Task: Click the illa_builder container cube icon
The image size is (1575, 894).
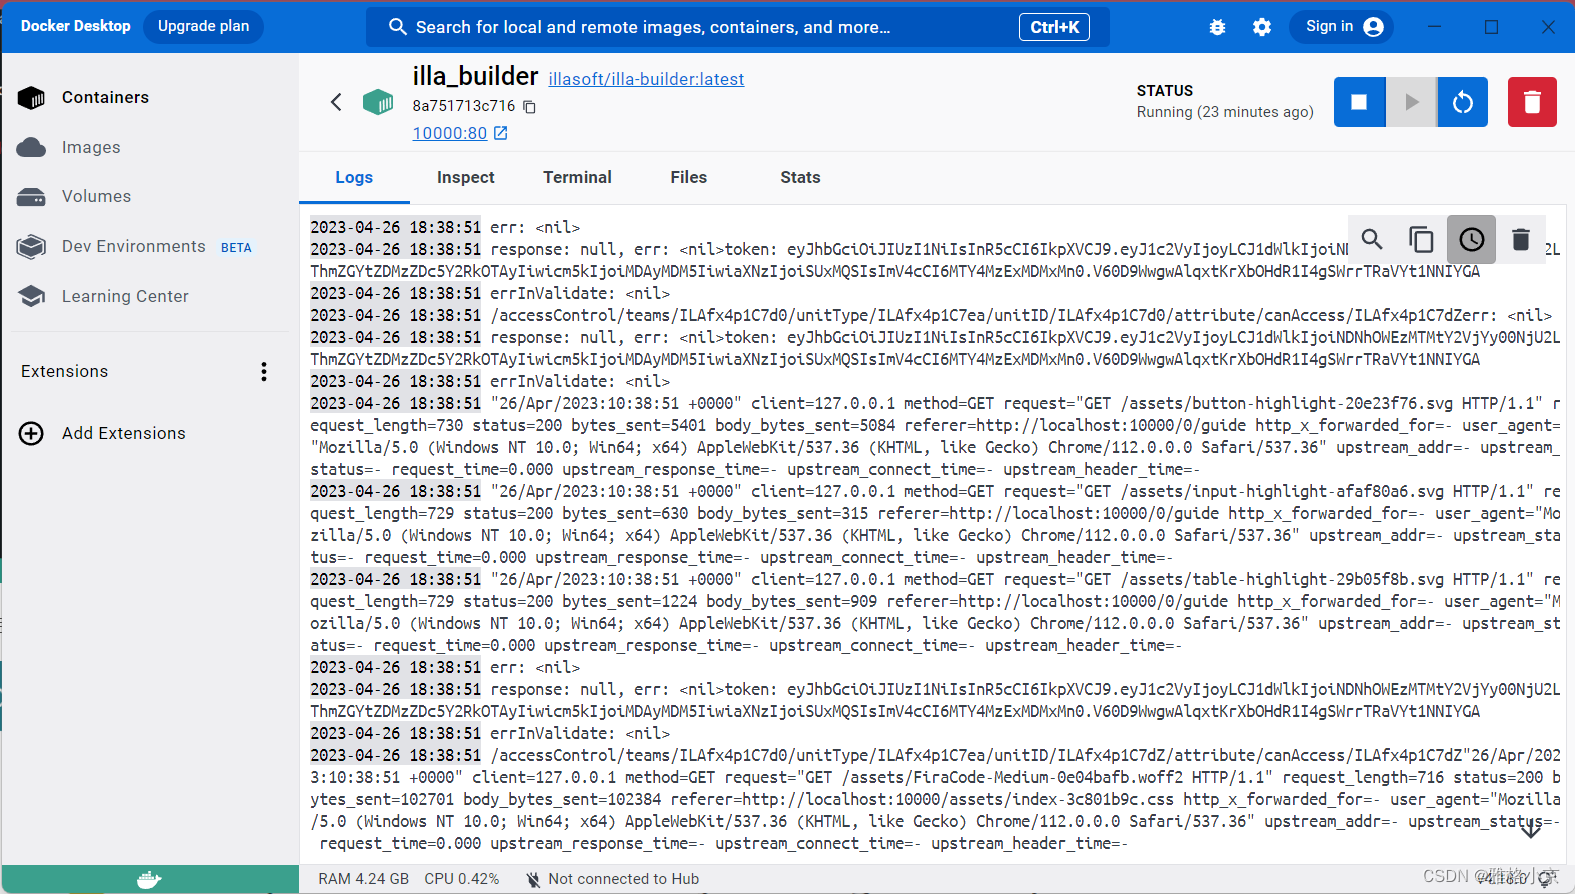Action: (x=378, y=102)
